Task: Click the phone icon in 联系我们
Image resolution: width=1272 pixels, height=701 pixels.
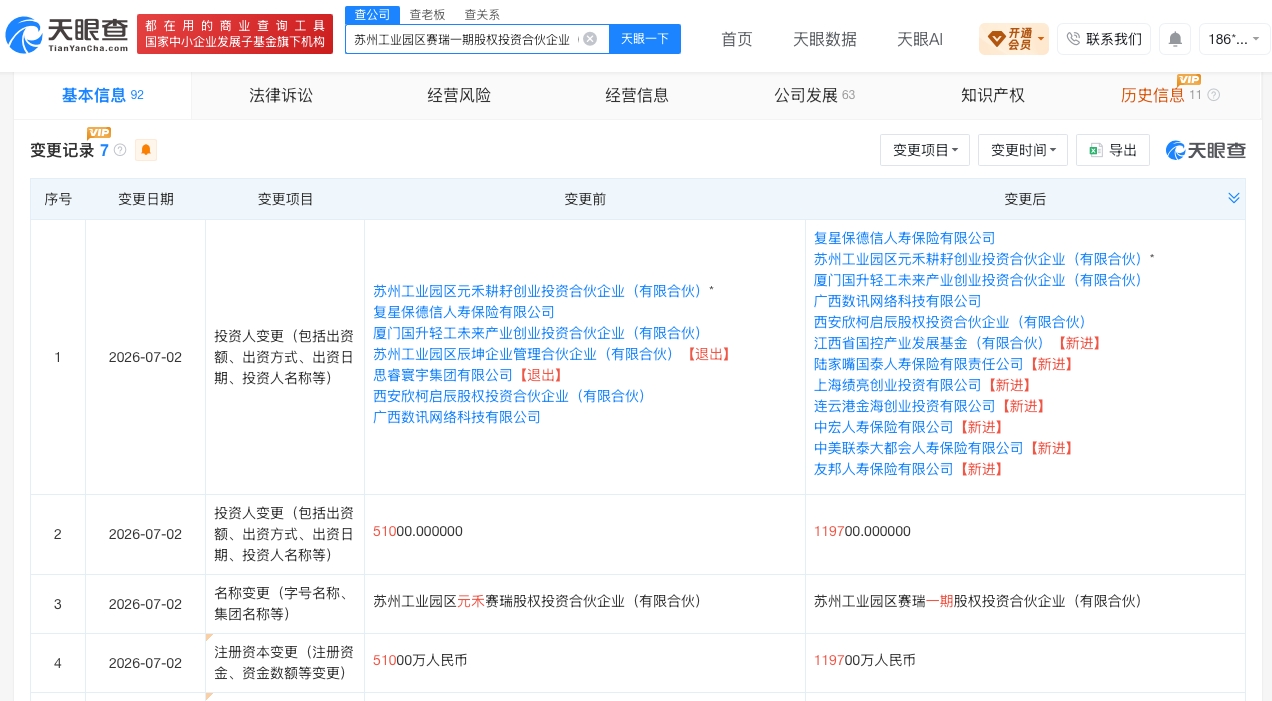Action: pos(1073,39)
